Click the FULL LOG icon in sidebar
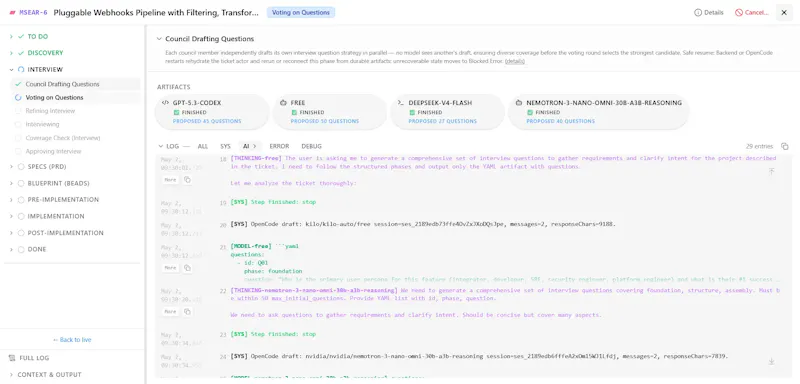 [12, 358]
